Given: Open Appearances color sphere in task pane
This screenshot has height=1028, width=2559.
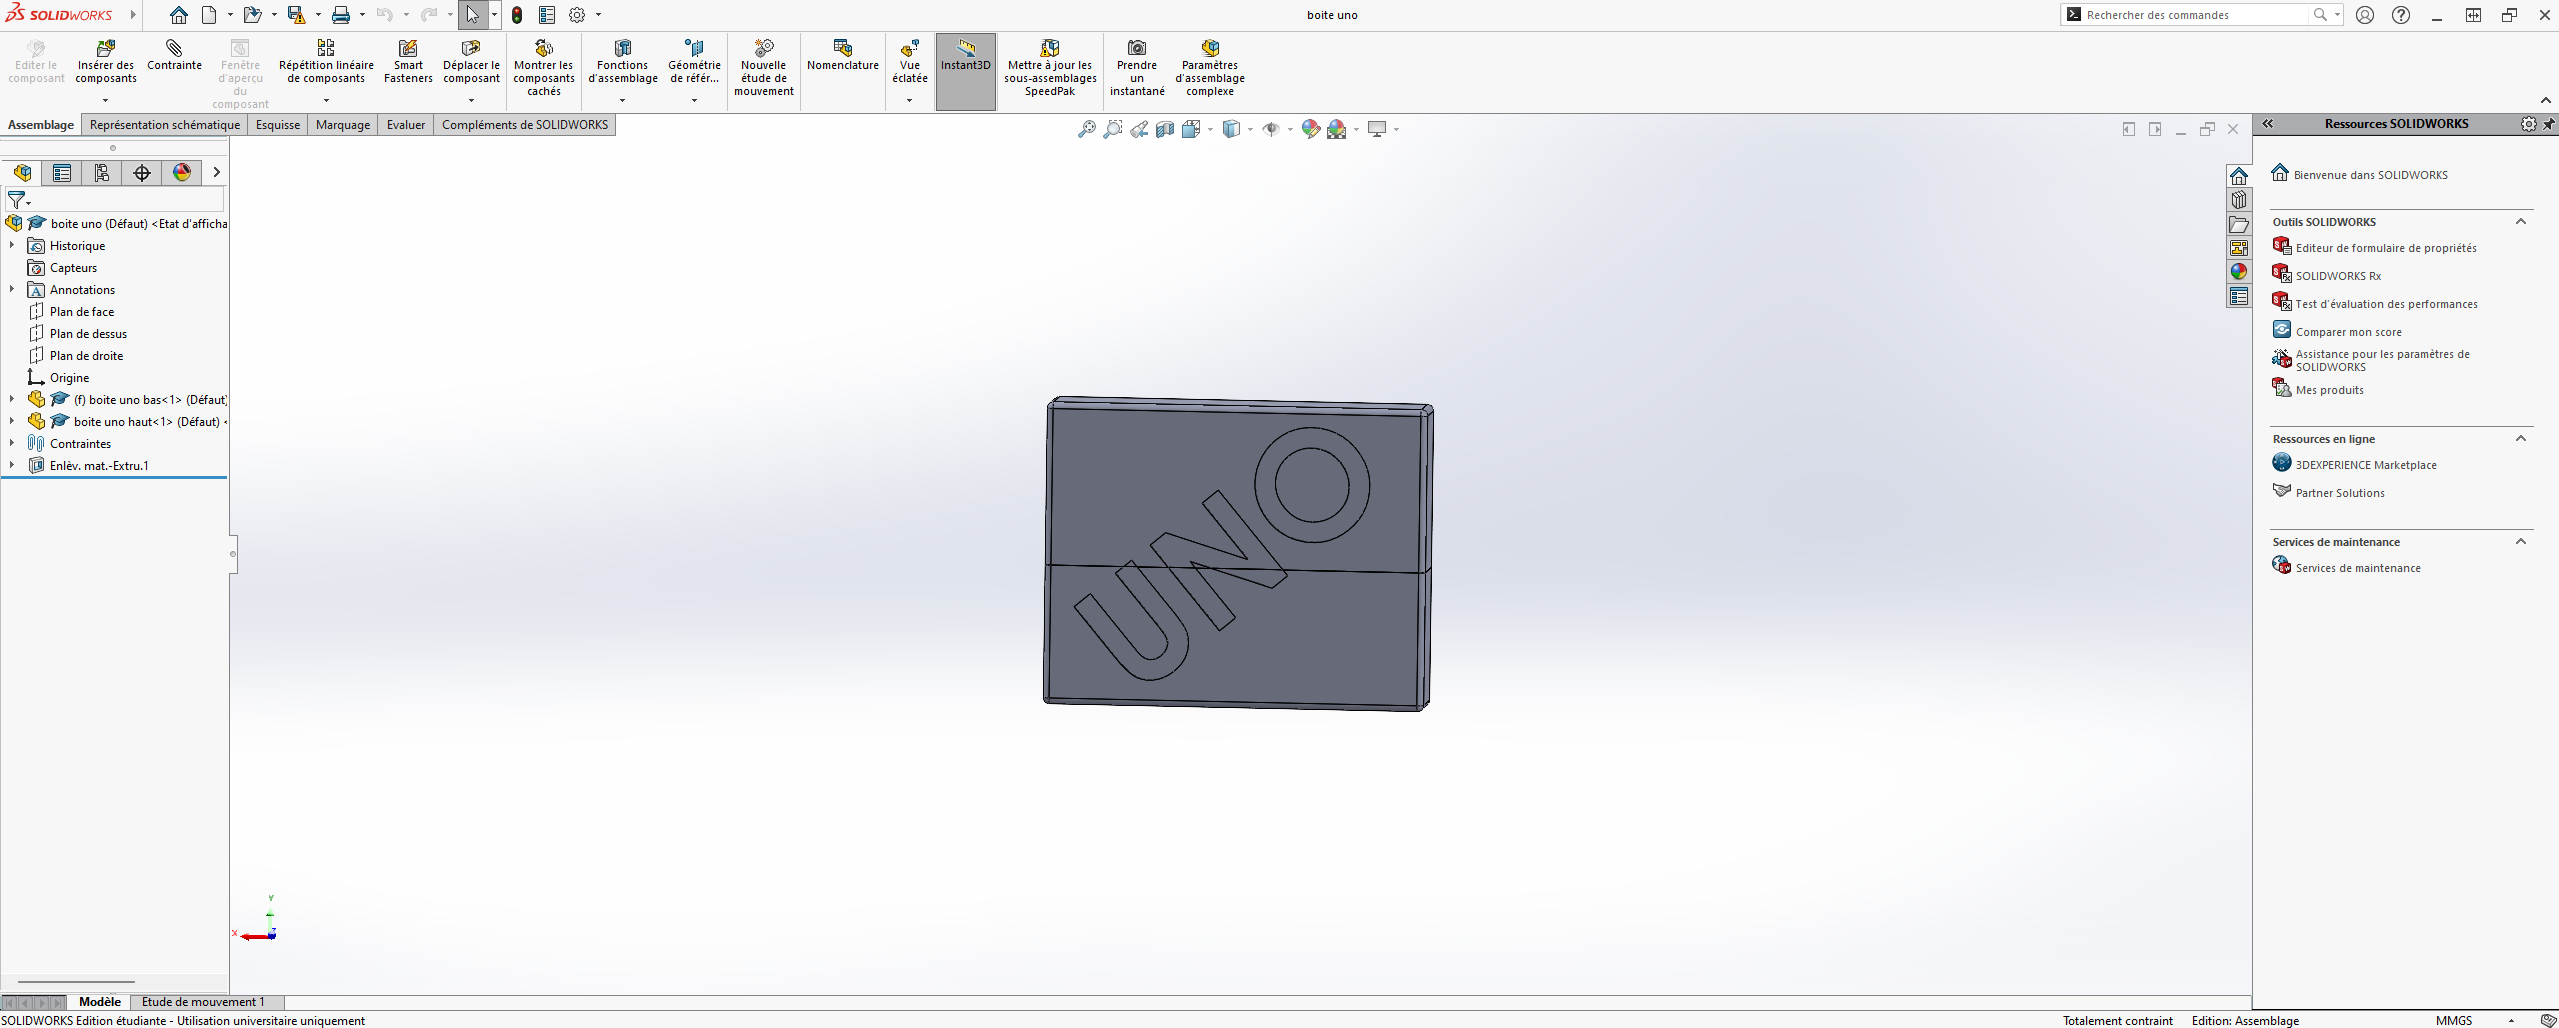Looking at the screenshot, I should pyautogui.click(x=2238, y=272).
